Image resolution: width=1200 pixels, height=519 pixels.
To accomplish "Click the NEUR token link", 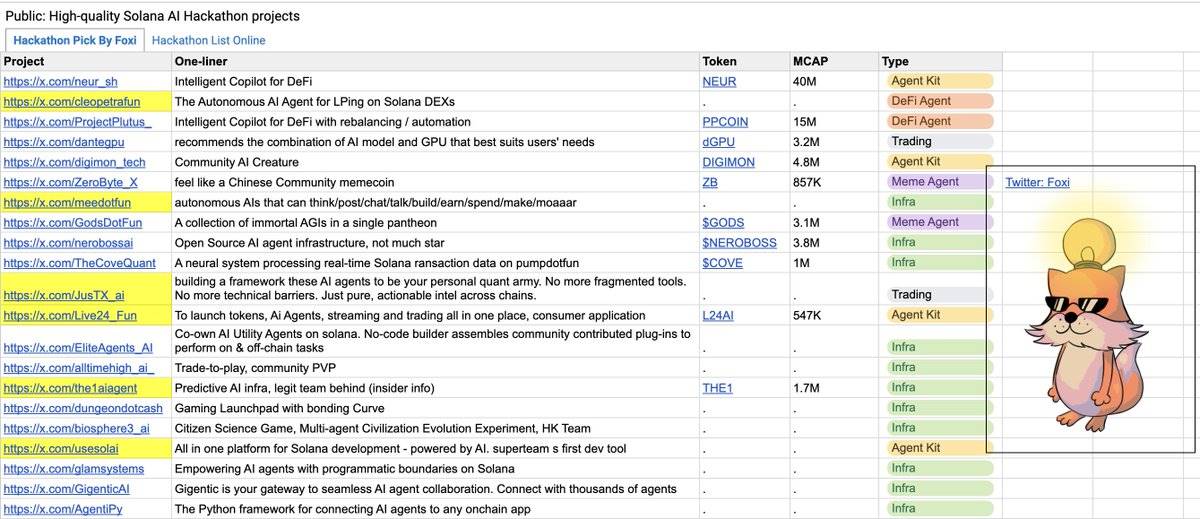I will [x=719, y=81].
